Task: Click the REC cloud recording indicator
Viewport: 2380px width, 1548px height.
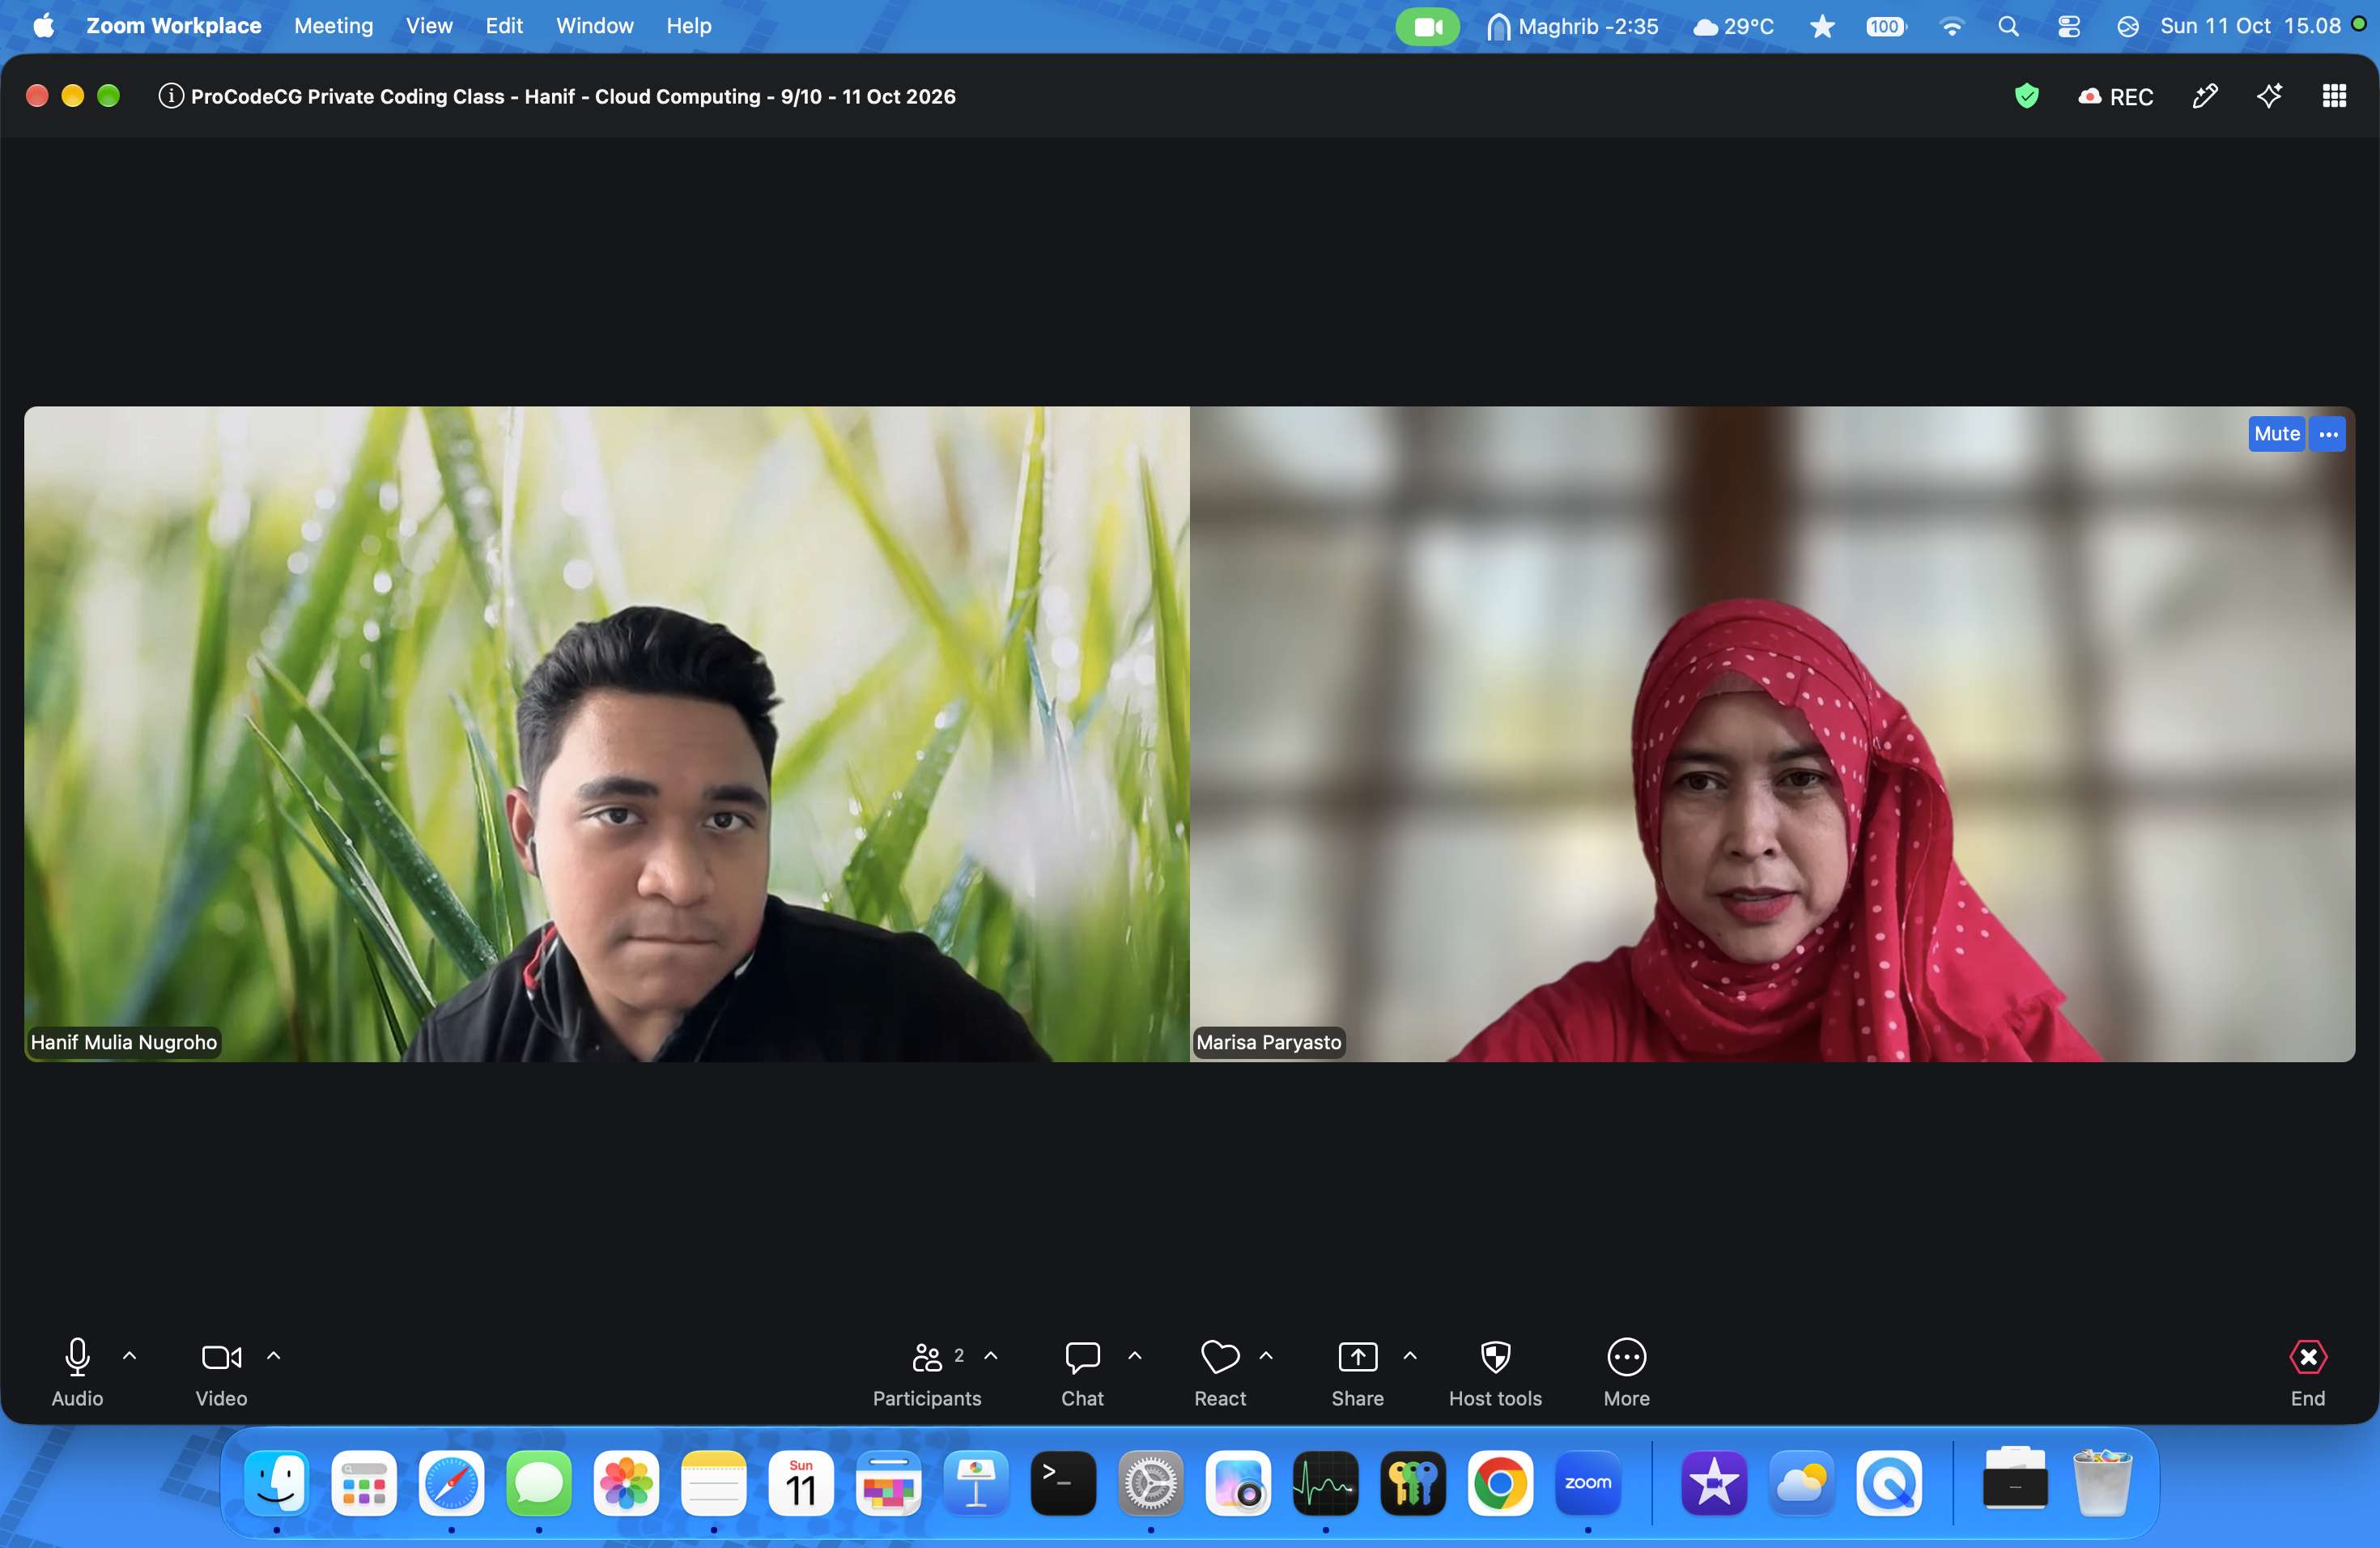Action: [x=2115, y=97]
